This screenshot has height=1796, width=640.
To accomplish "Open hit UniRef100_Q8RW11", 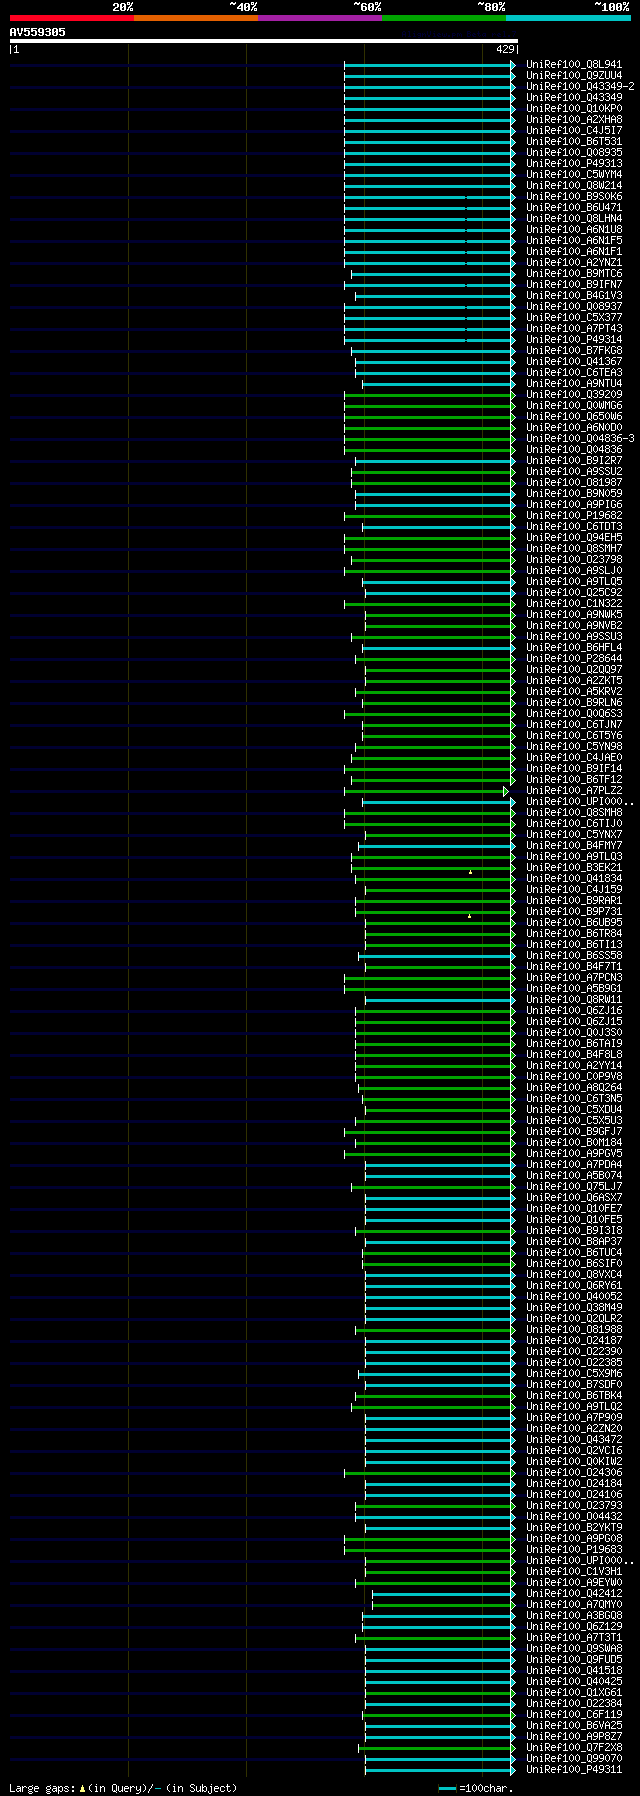I will tap(574, 1000).
